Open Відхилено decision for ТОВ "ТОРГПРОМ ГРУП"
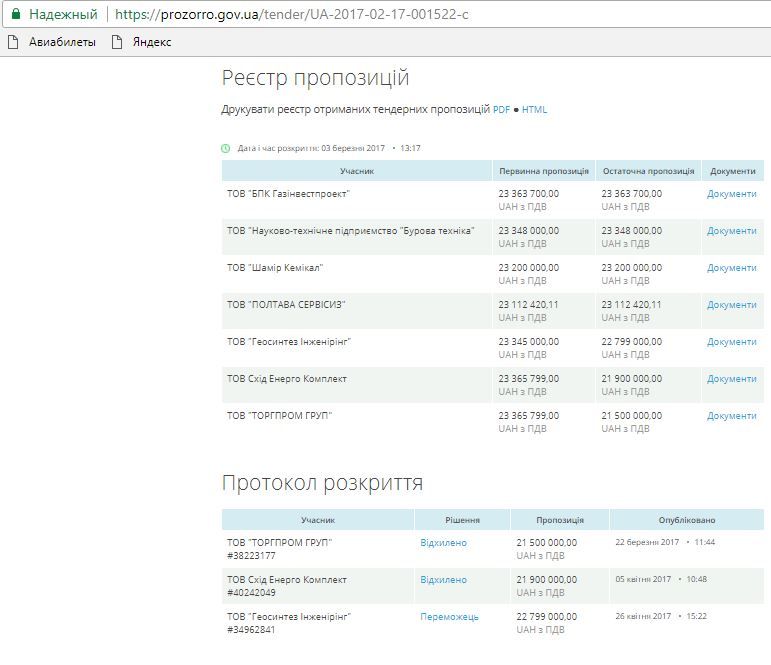Viewport: 771px width, 665px height. click(444, 543)
